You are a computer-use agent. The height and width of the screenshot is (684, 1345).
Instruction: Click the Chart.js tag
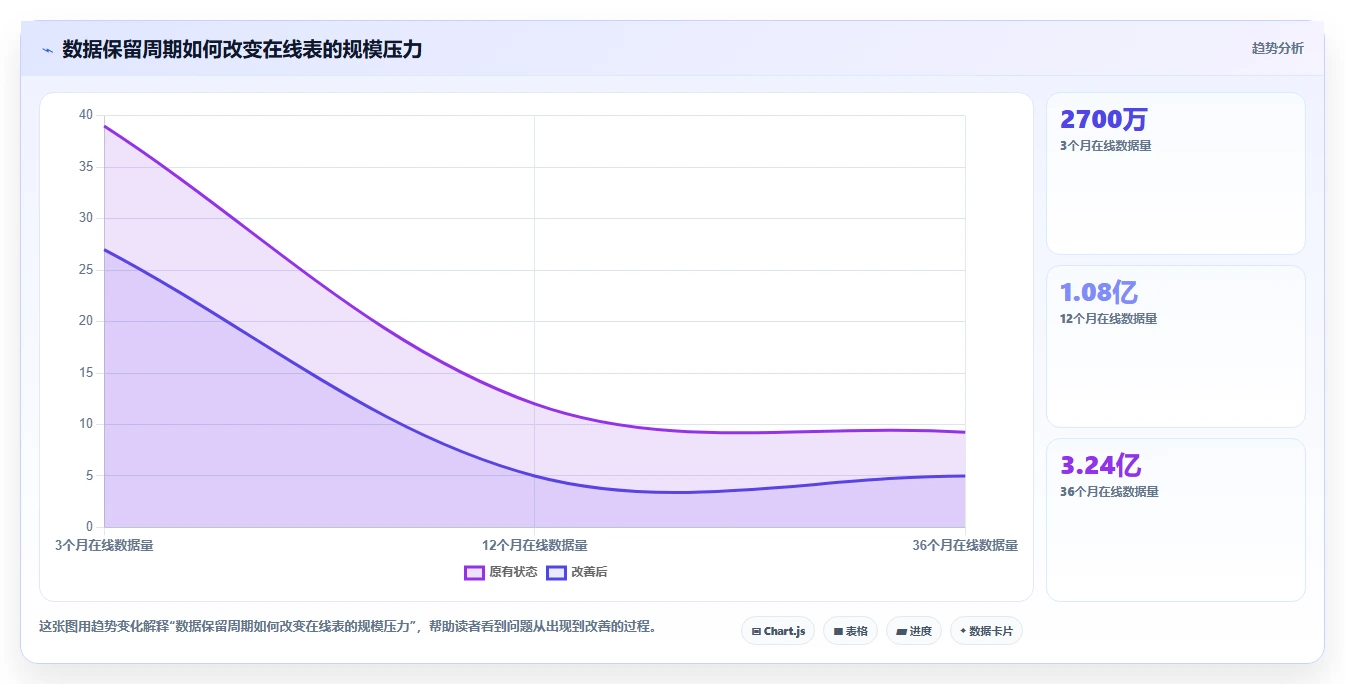tap(778, 631)
